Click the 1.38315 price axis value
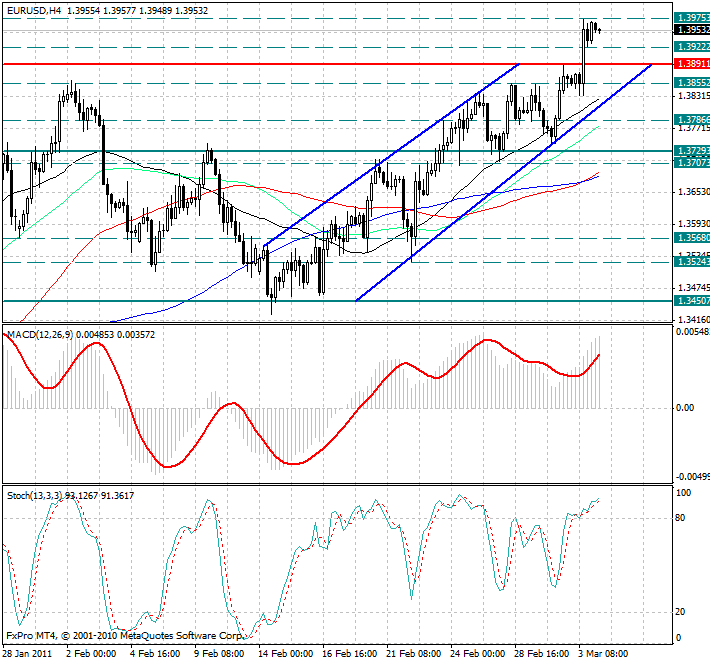Viewport: 710px width, 661px height. tap(693, 96)
